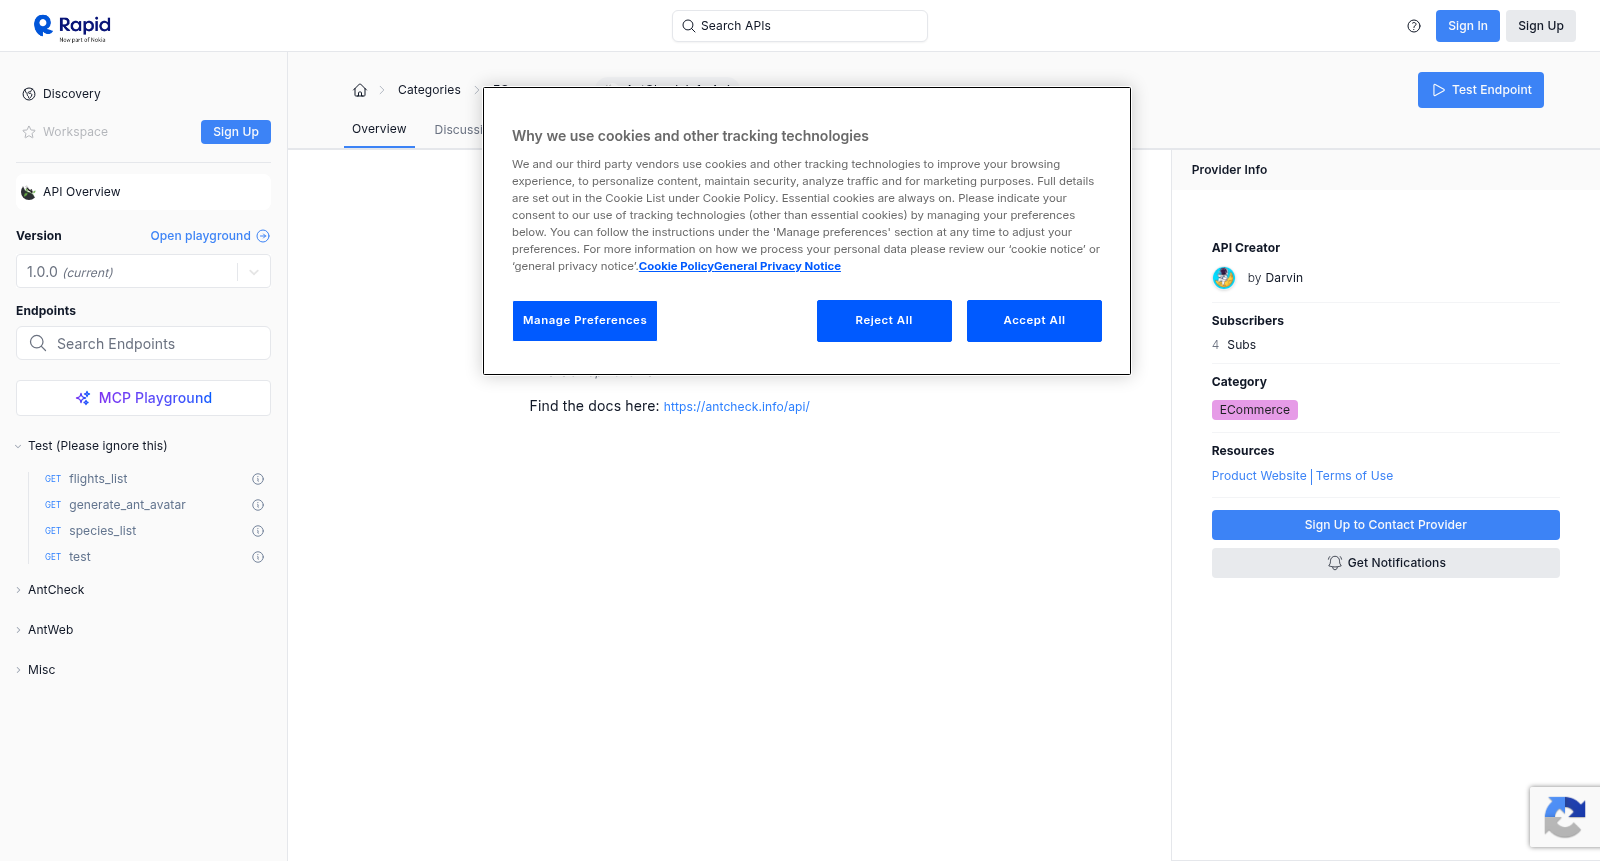Select the species_list endpoint
The image size is (1600, 861).
click(102, 531)
